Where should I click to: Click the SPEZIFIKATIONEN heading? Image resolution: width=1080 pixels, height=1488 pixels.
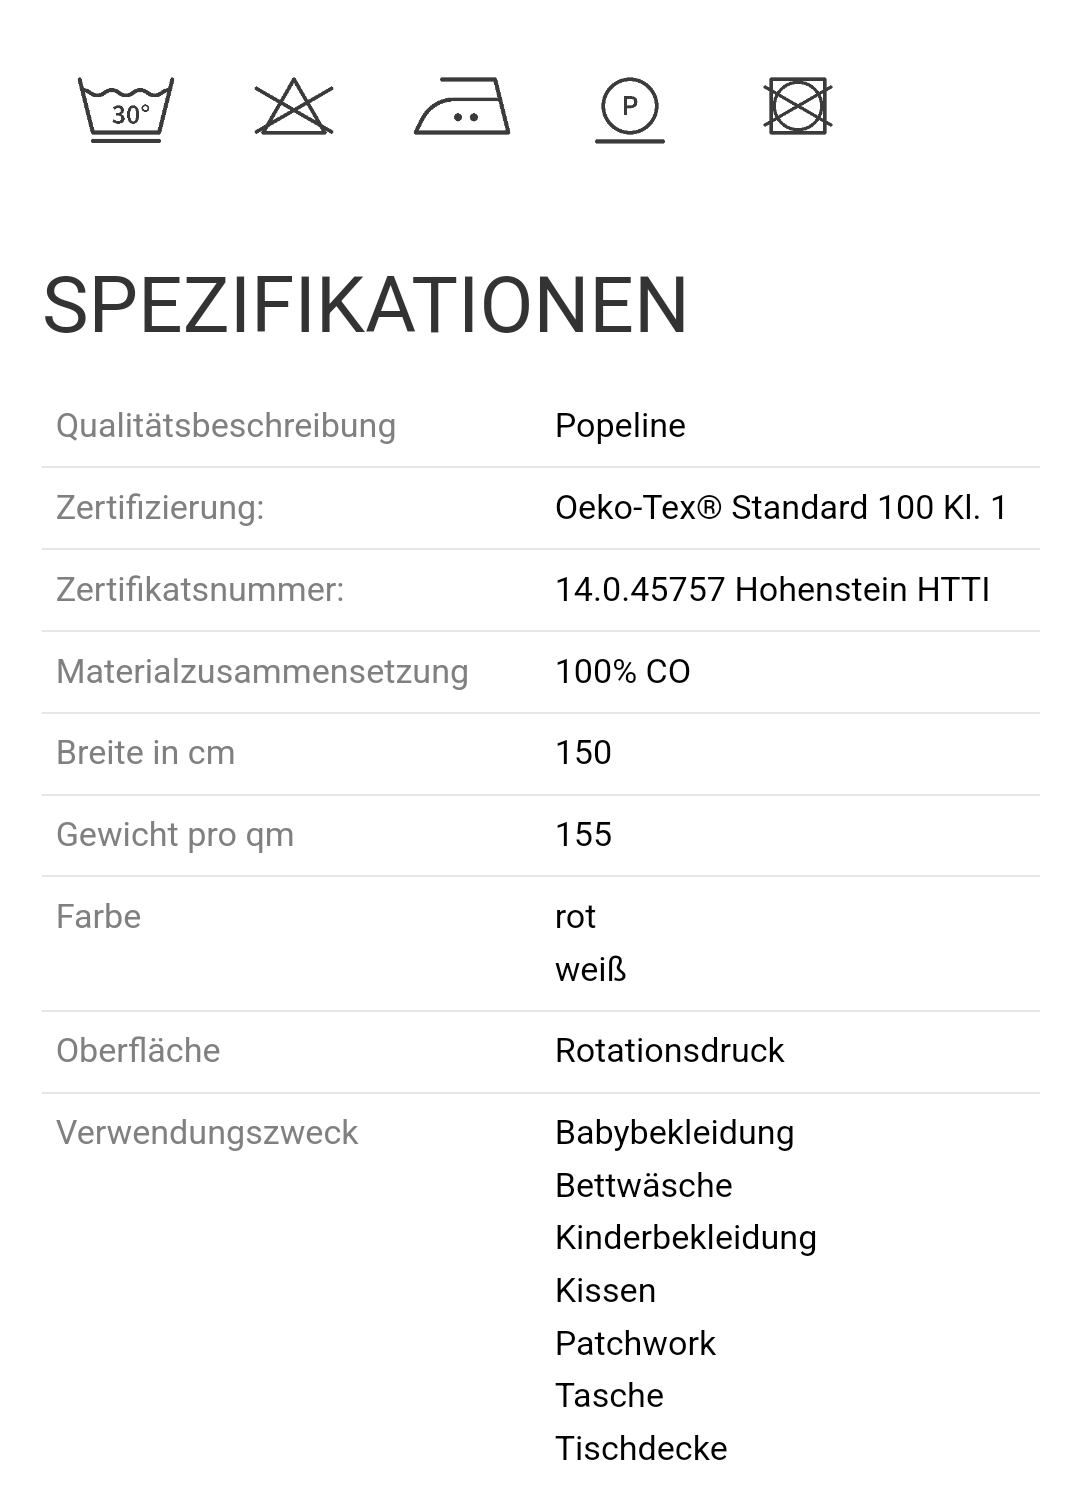pyautogui.click(x=365, y=305)
